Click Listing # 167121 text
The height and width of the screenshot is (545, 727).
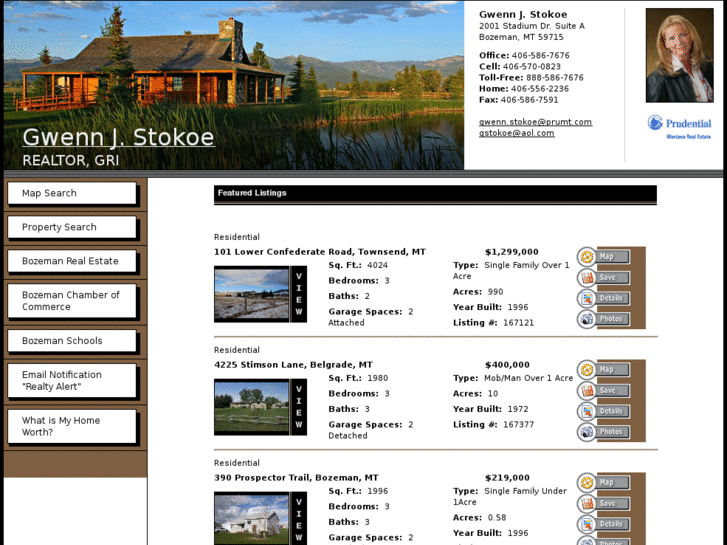493,322
